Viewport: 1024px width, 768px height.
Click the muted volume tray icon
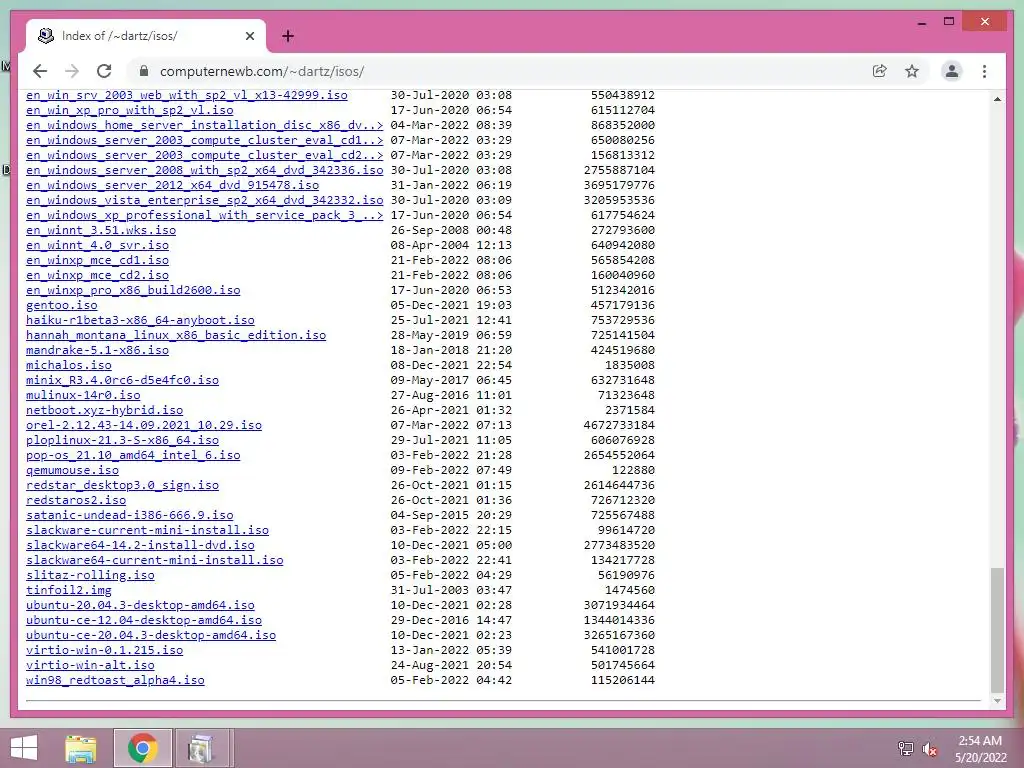point(929,748)
